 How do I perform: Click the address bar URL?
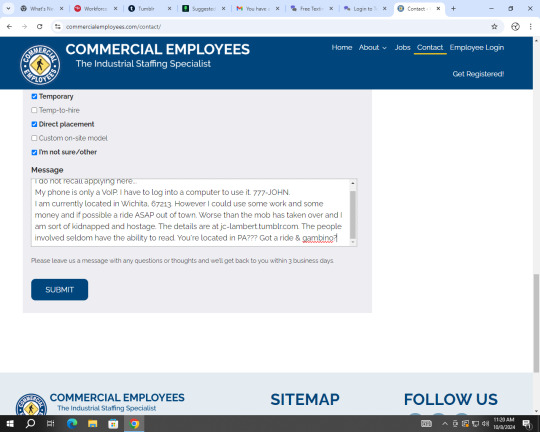[113, 27]
